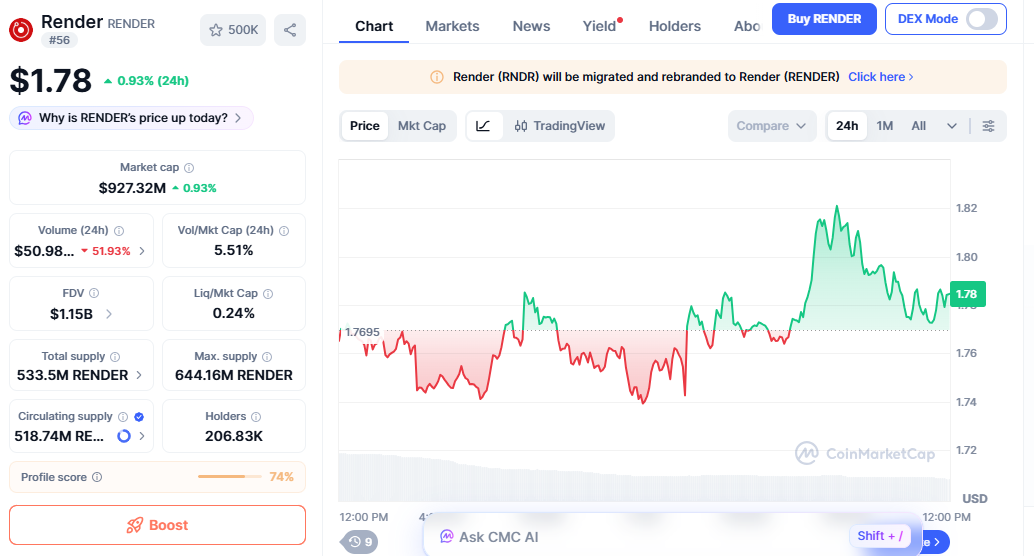Screen dimensions: 1034x556
Task: Click the Profile score 74% progress bar
Action: [x=229, y=476]
